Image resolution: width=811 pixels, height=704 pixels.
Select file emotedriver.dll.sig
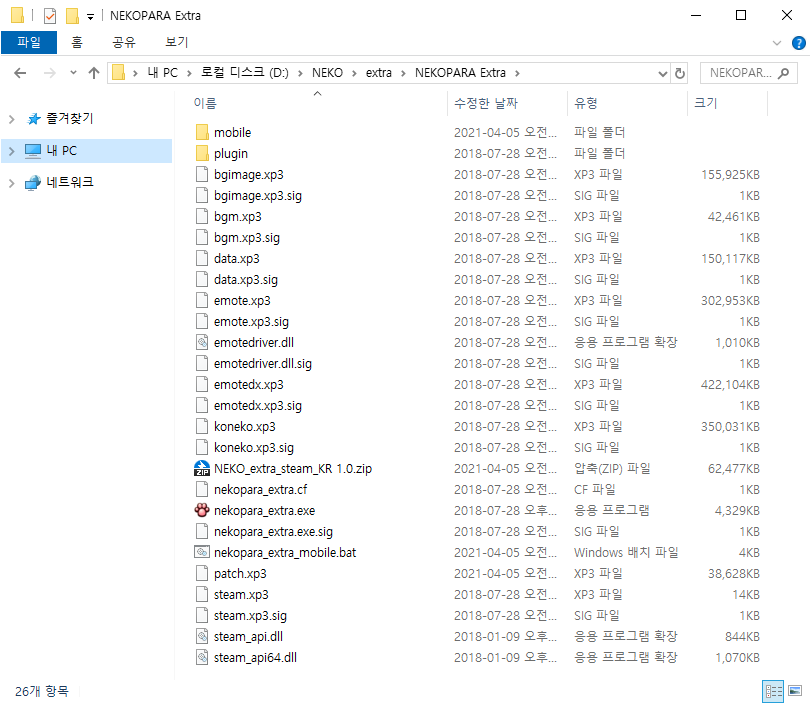(x=263, y=364)
